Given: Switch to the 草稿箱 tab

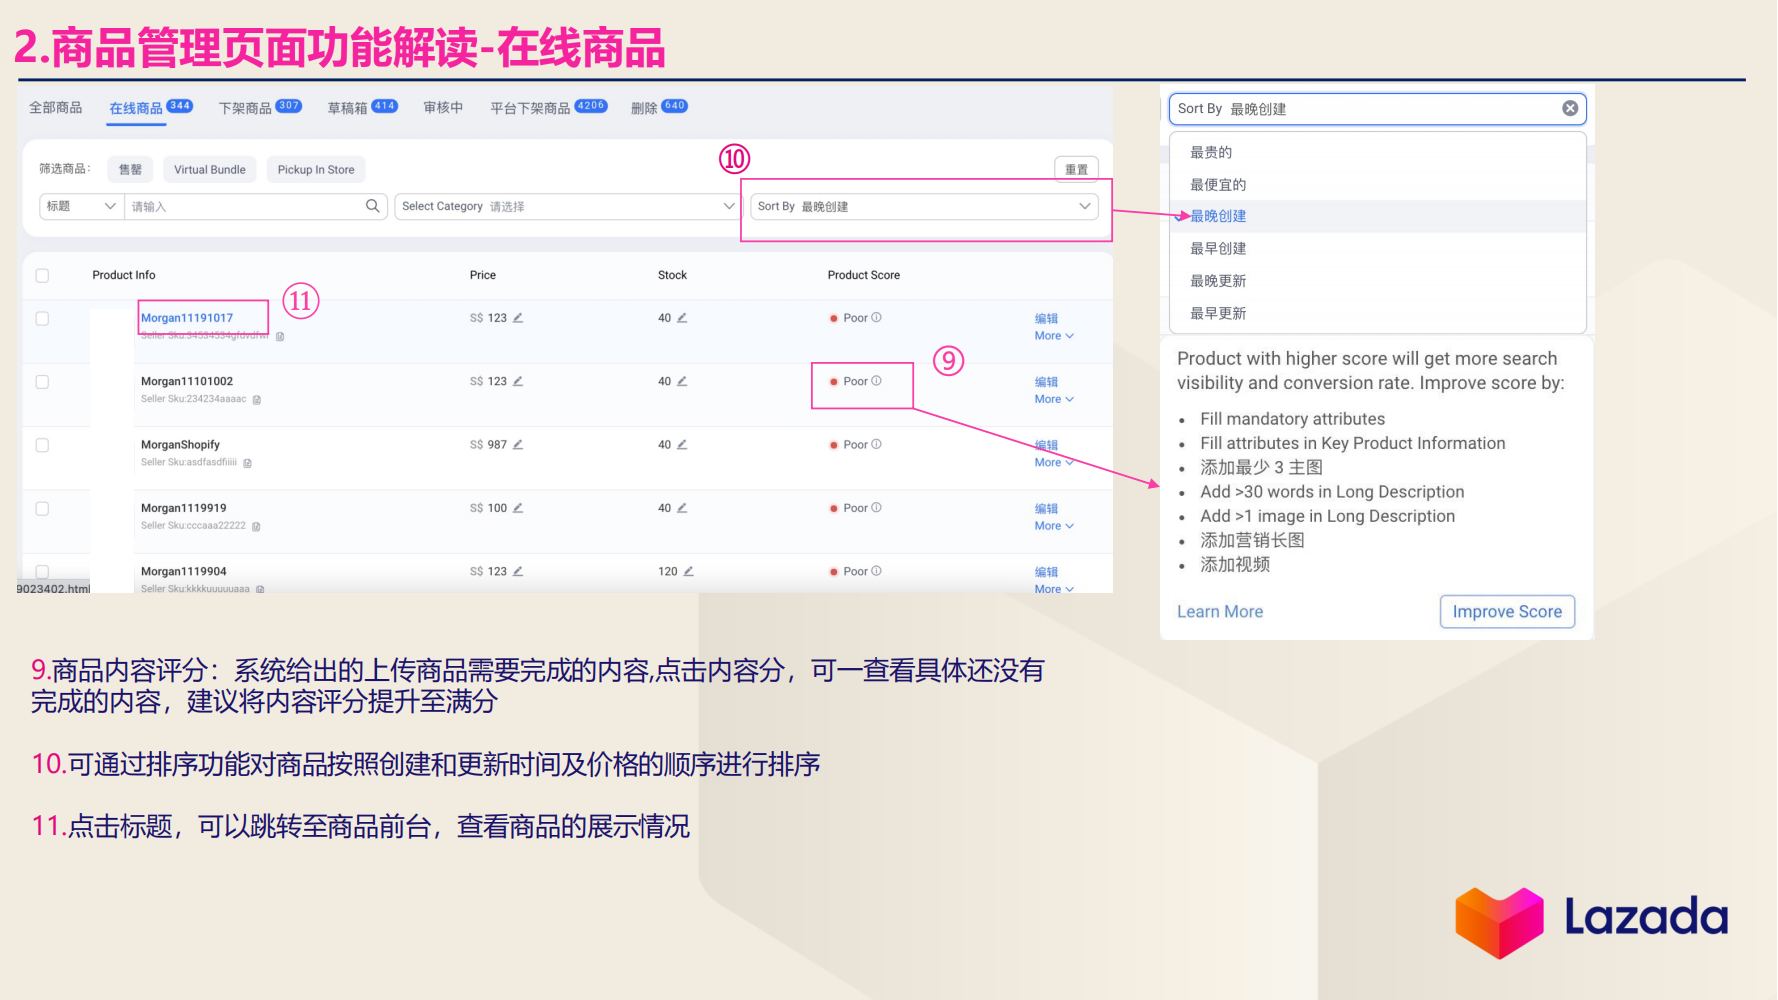Looking at the screenshot, I should 347,106.
